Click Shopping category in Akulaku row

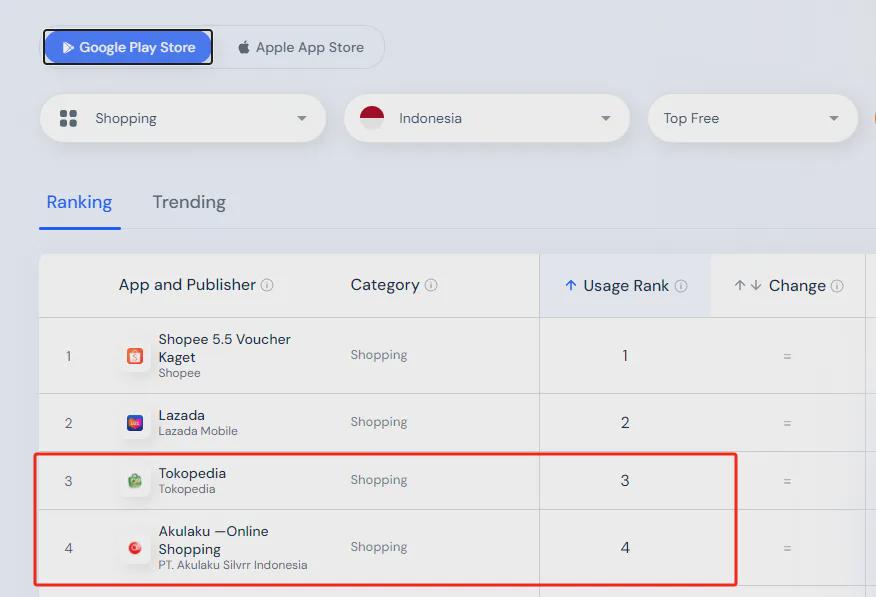(x=379, y=547)
